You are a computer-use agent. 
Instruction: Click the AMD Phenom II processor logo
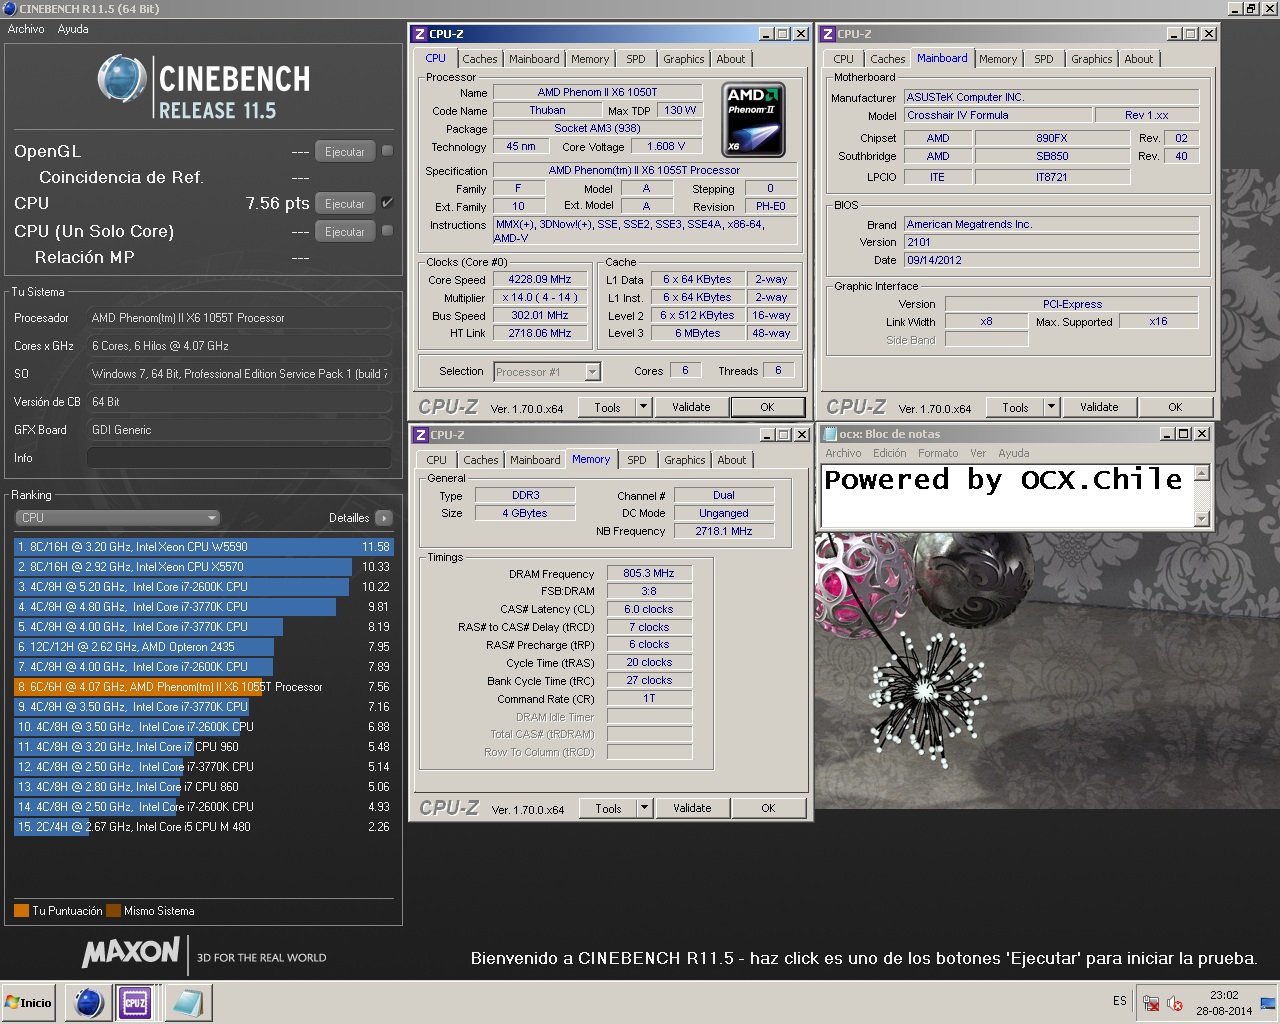753,119
